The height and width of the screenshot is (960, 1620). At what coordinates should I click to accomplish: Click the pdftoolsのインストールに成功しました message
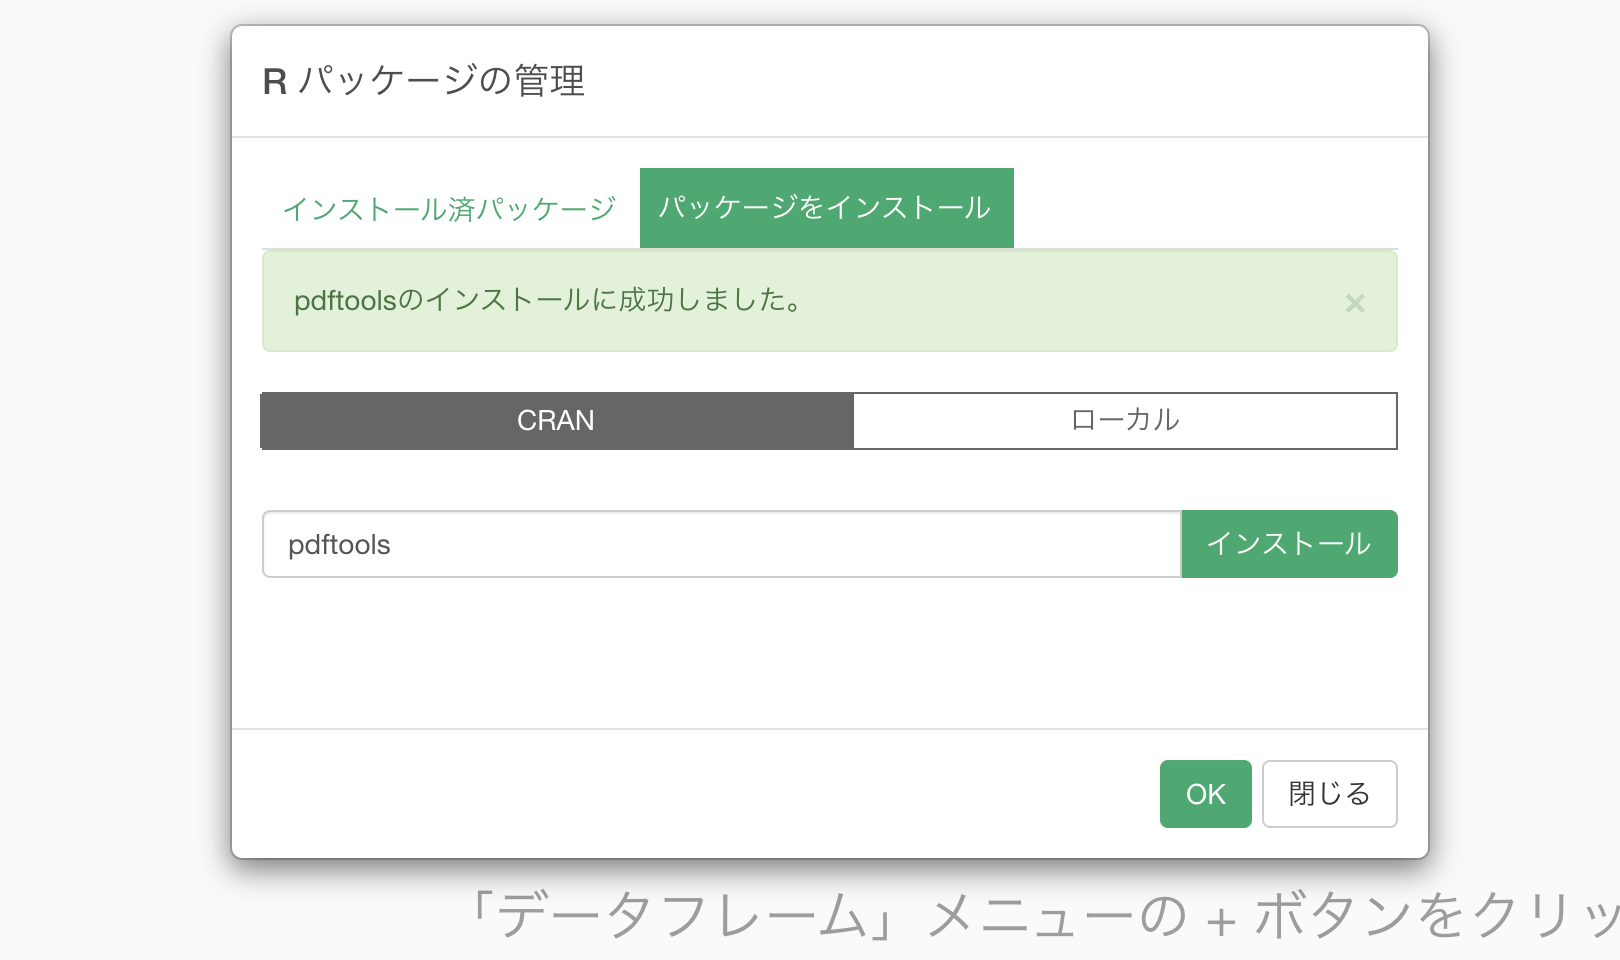point(548,300)
